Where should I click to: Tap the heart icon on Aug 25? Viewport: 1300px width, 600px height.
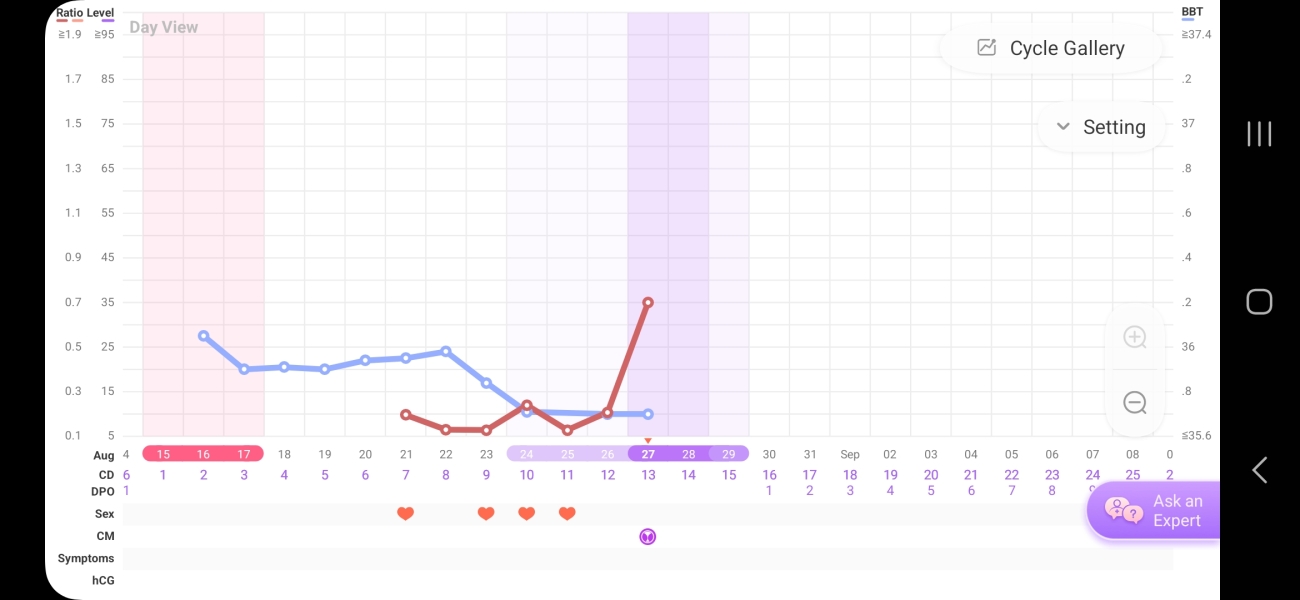pyautogui.click(x=567, y=514)
